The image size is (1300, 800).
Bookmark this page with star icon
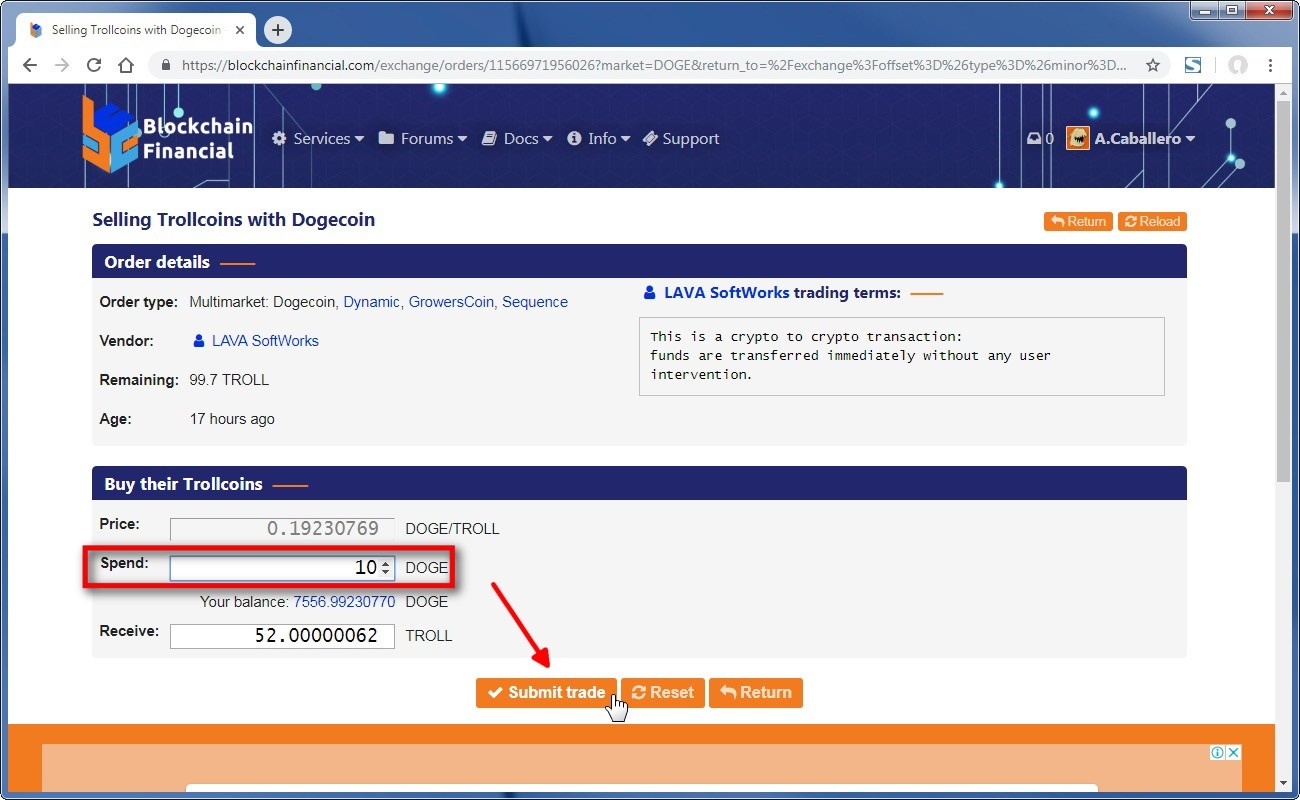coord(1152,65)
